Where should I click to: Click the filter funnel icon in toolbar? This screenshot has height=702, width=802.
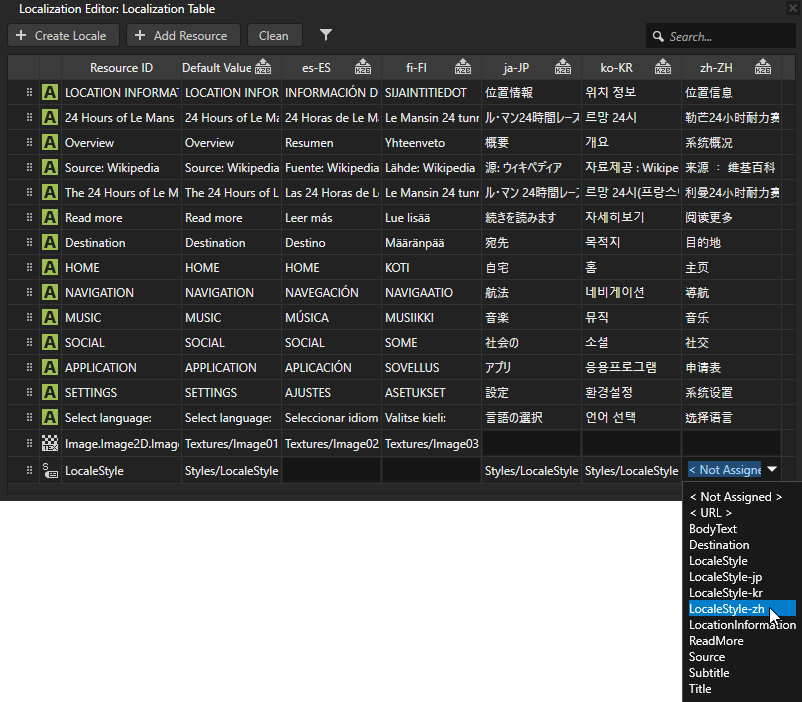coord(326,35)
